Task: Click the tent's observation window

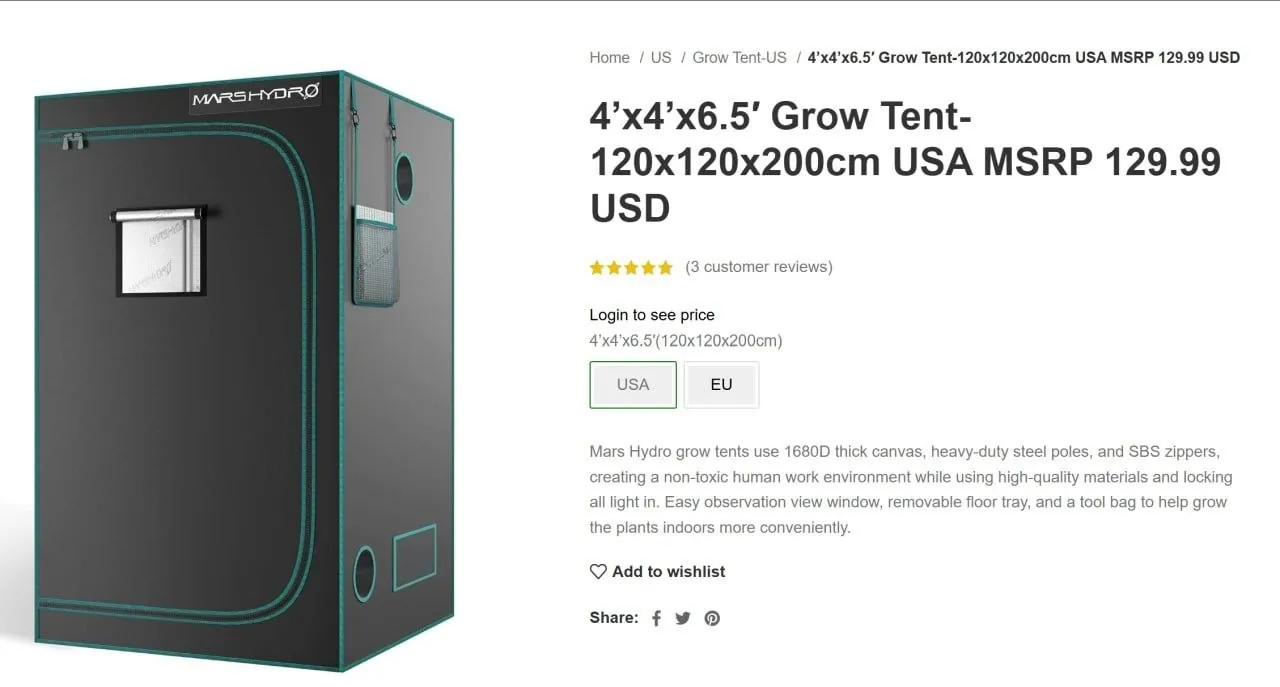Action: coord(160,251)
